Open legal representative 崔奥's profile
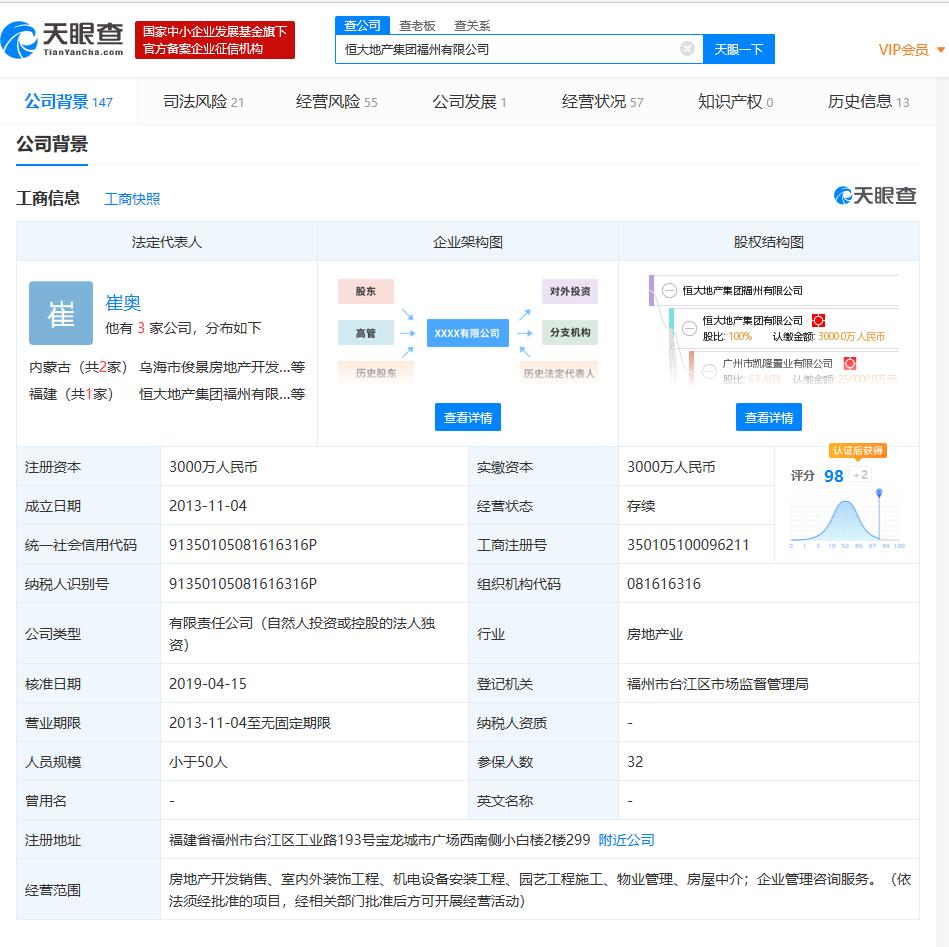Screen dimensions: 949x947 coord(123,302)
